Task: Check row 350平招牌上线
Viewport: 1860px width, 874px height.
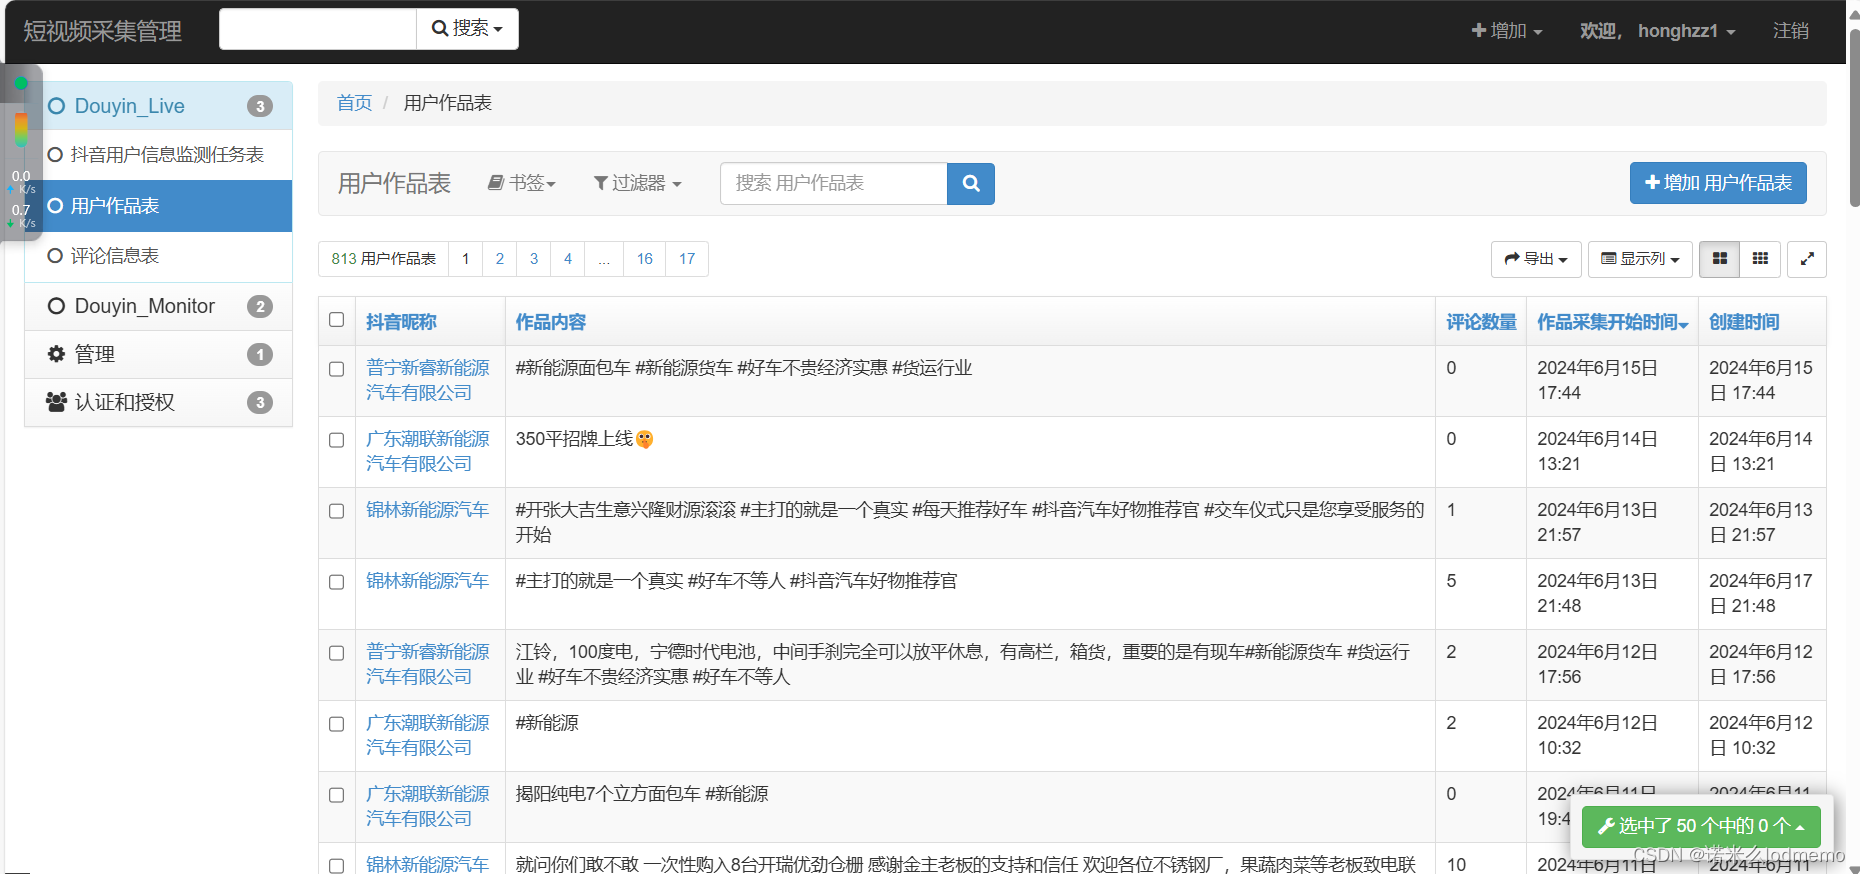Action: 337,440
